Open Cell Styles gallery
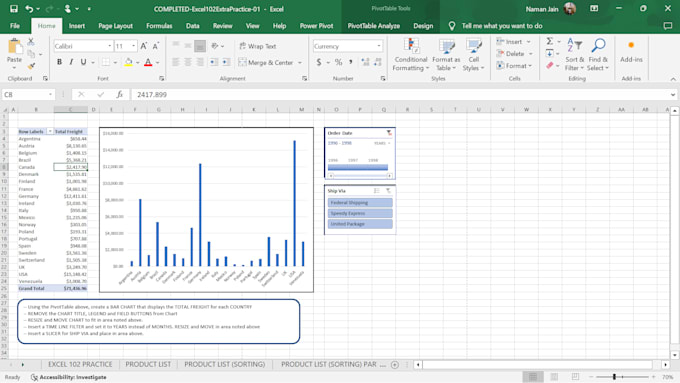The height and width of the screenshot is (383, 680). click(473, 55)
